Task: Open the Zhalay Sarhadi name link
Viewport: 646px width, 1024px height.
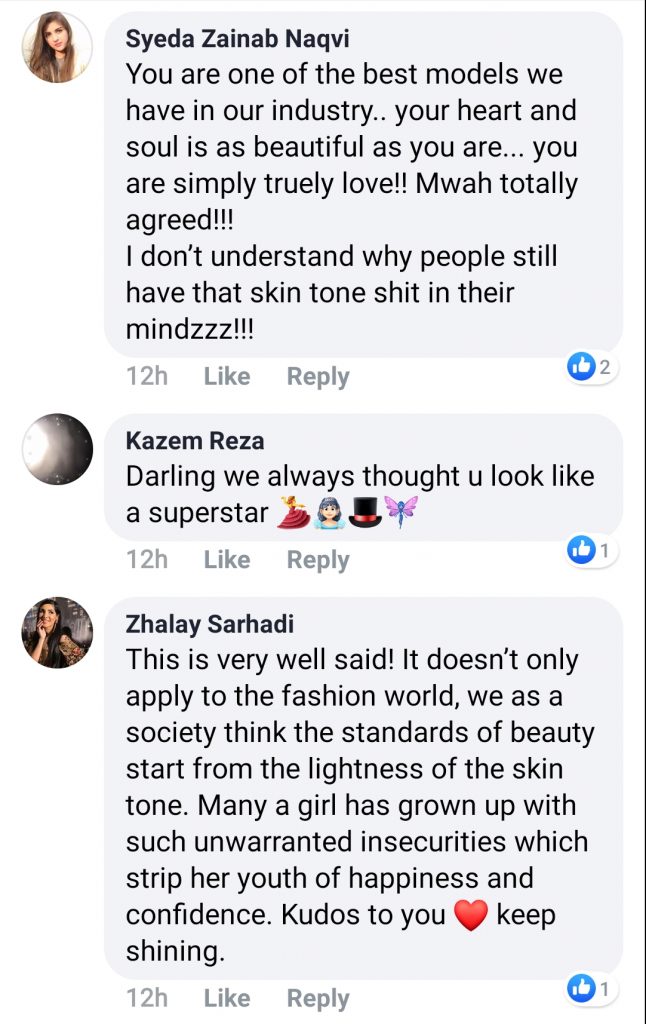Action: pyautogui.click(x=208, y=625)
